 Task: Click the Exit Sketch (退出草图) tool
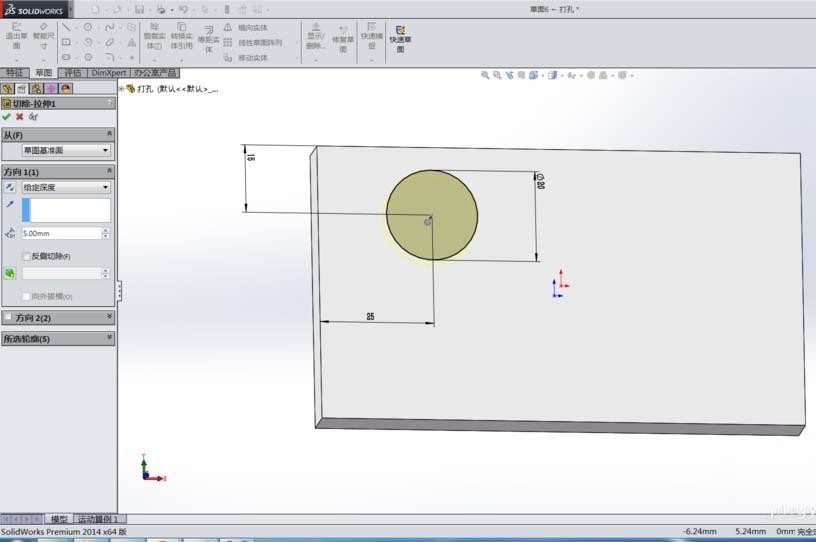(x=17, y=36)
